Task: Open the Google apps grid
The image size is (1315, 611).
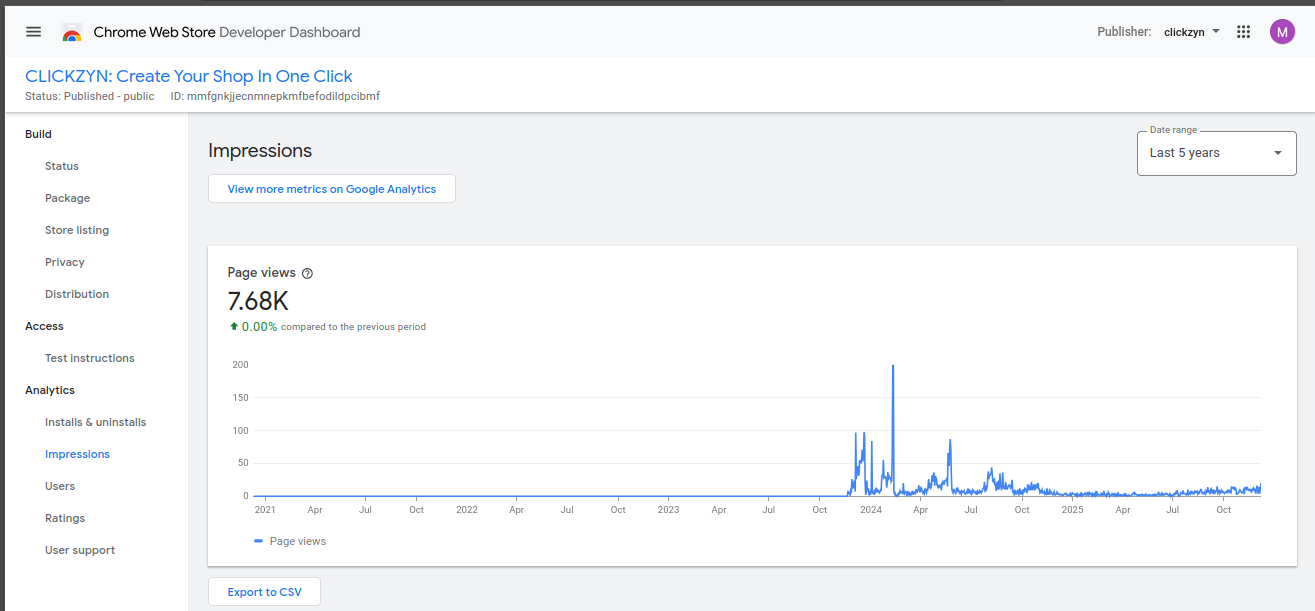Action: click(1243, 32)
